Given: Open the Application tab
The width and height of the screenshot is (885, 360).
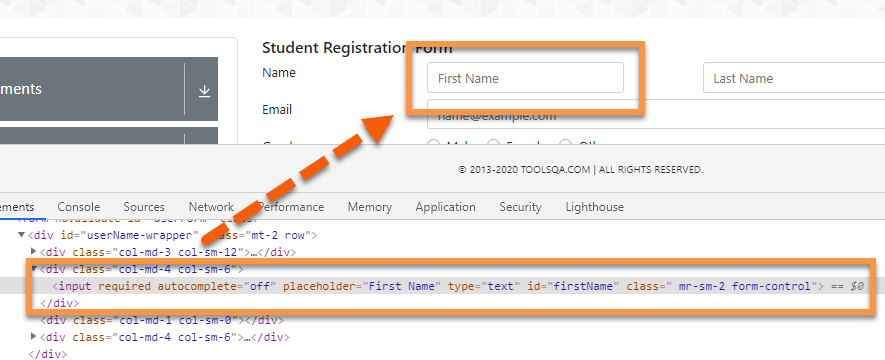Looking at the screenshot, I should coord(445,207).
